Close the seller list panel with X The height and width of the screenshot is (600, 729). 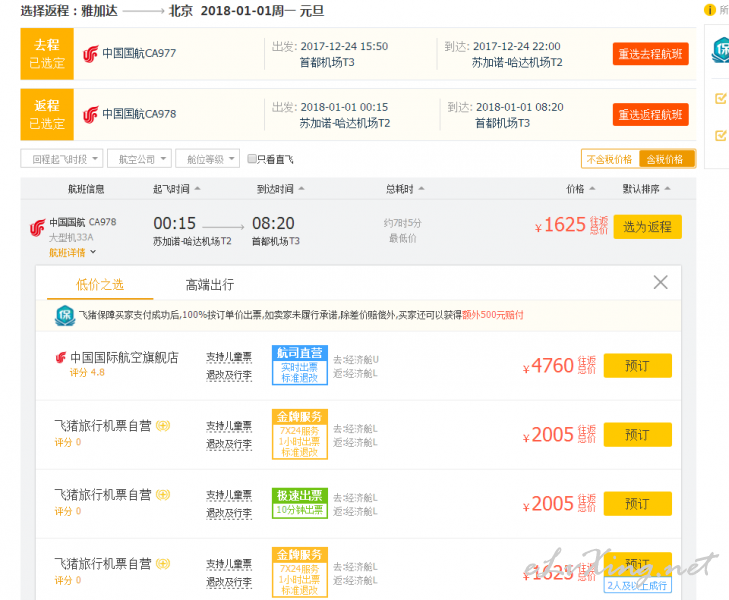click(660, 282)
